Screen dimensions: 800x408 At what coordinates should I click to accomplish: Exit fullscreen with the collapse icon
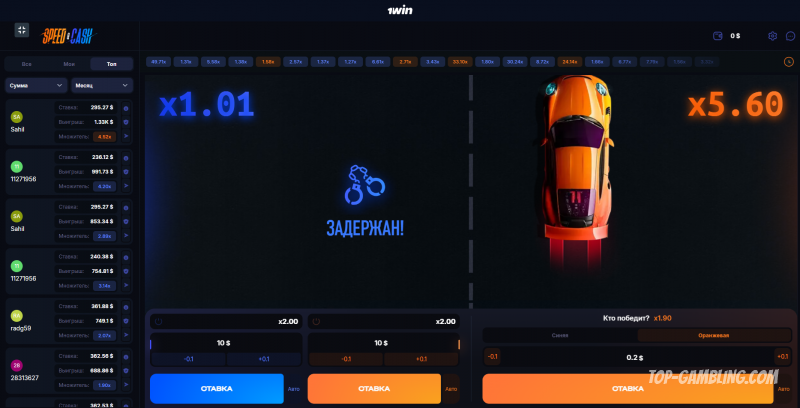click(22, 30)
